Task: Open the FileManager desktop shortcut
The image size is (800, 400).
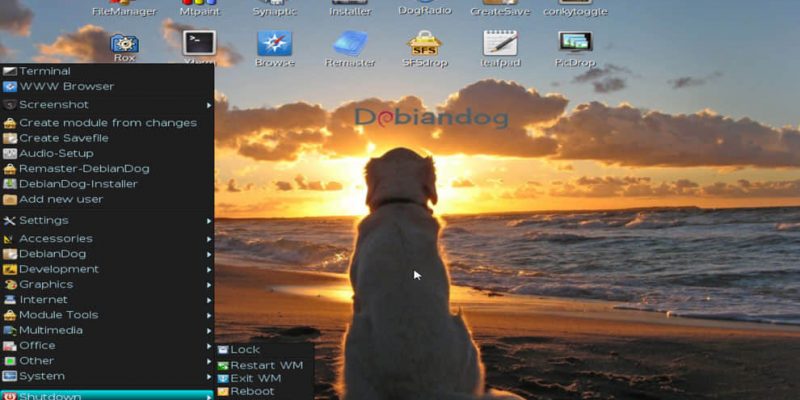Action: [x=124, y=8]
